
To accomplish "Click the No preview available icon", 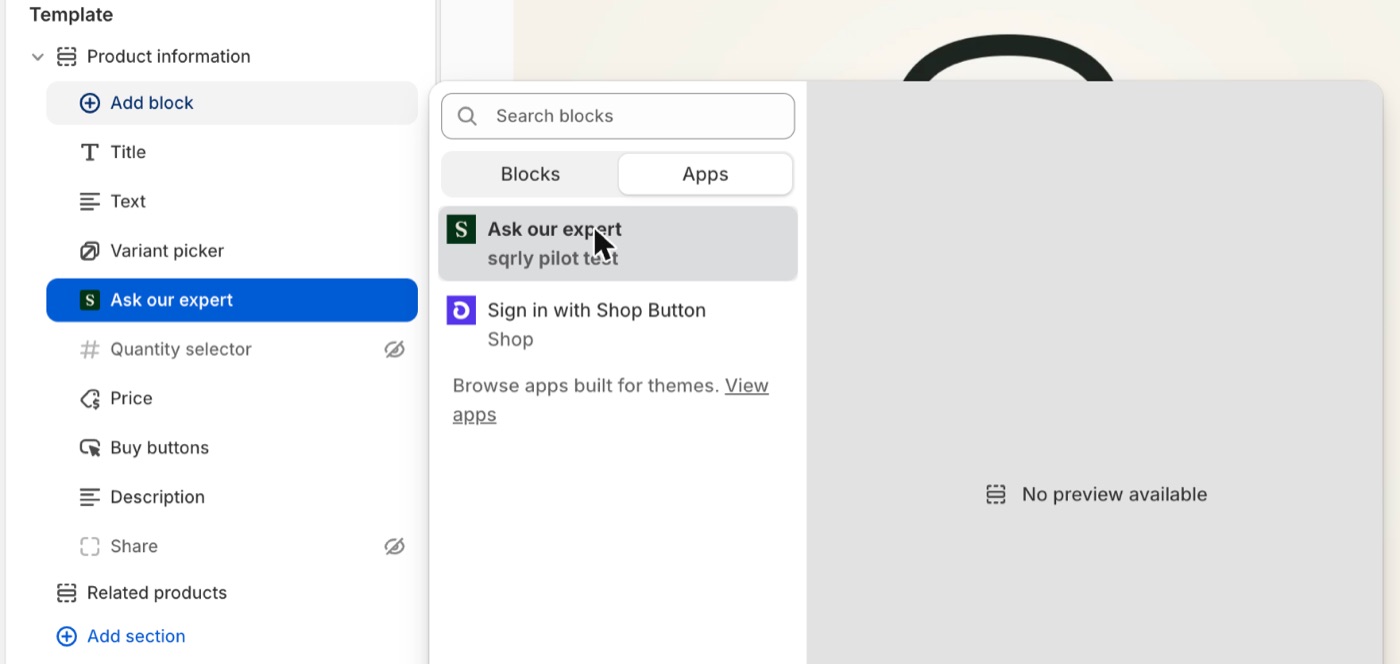I will click(996, 494).
